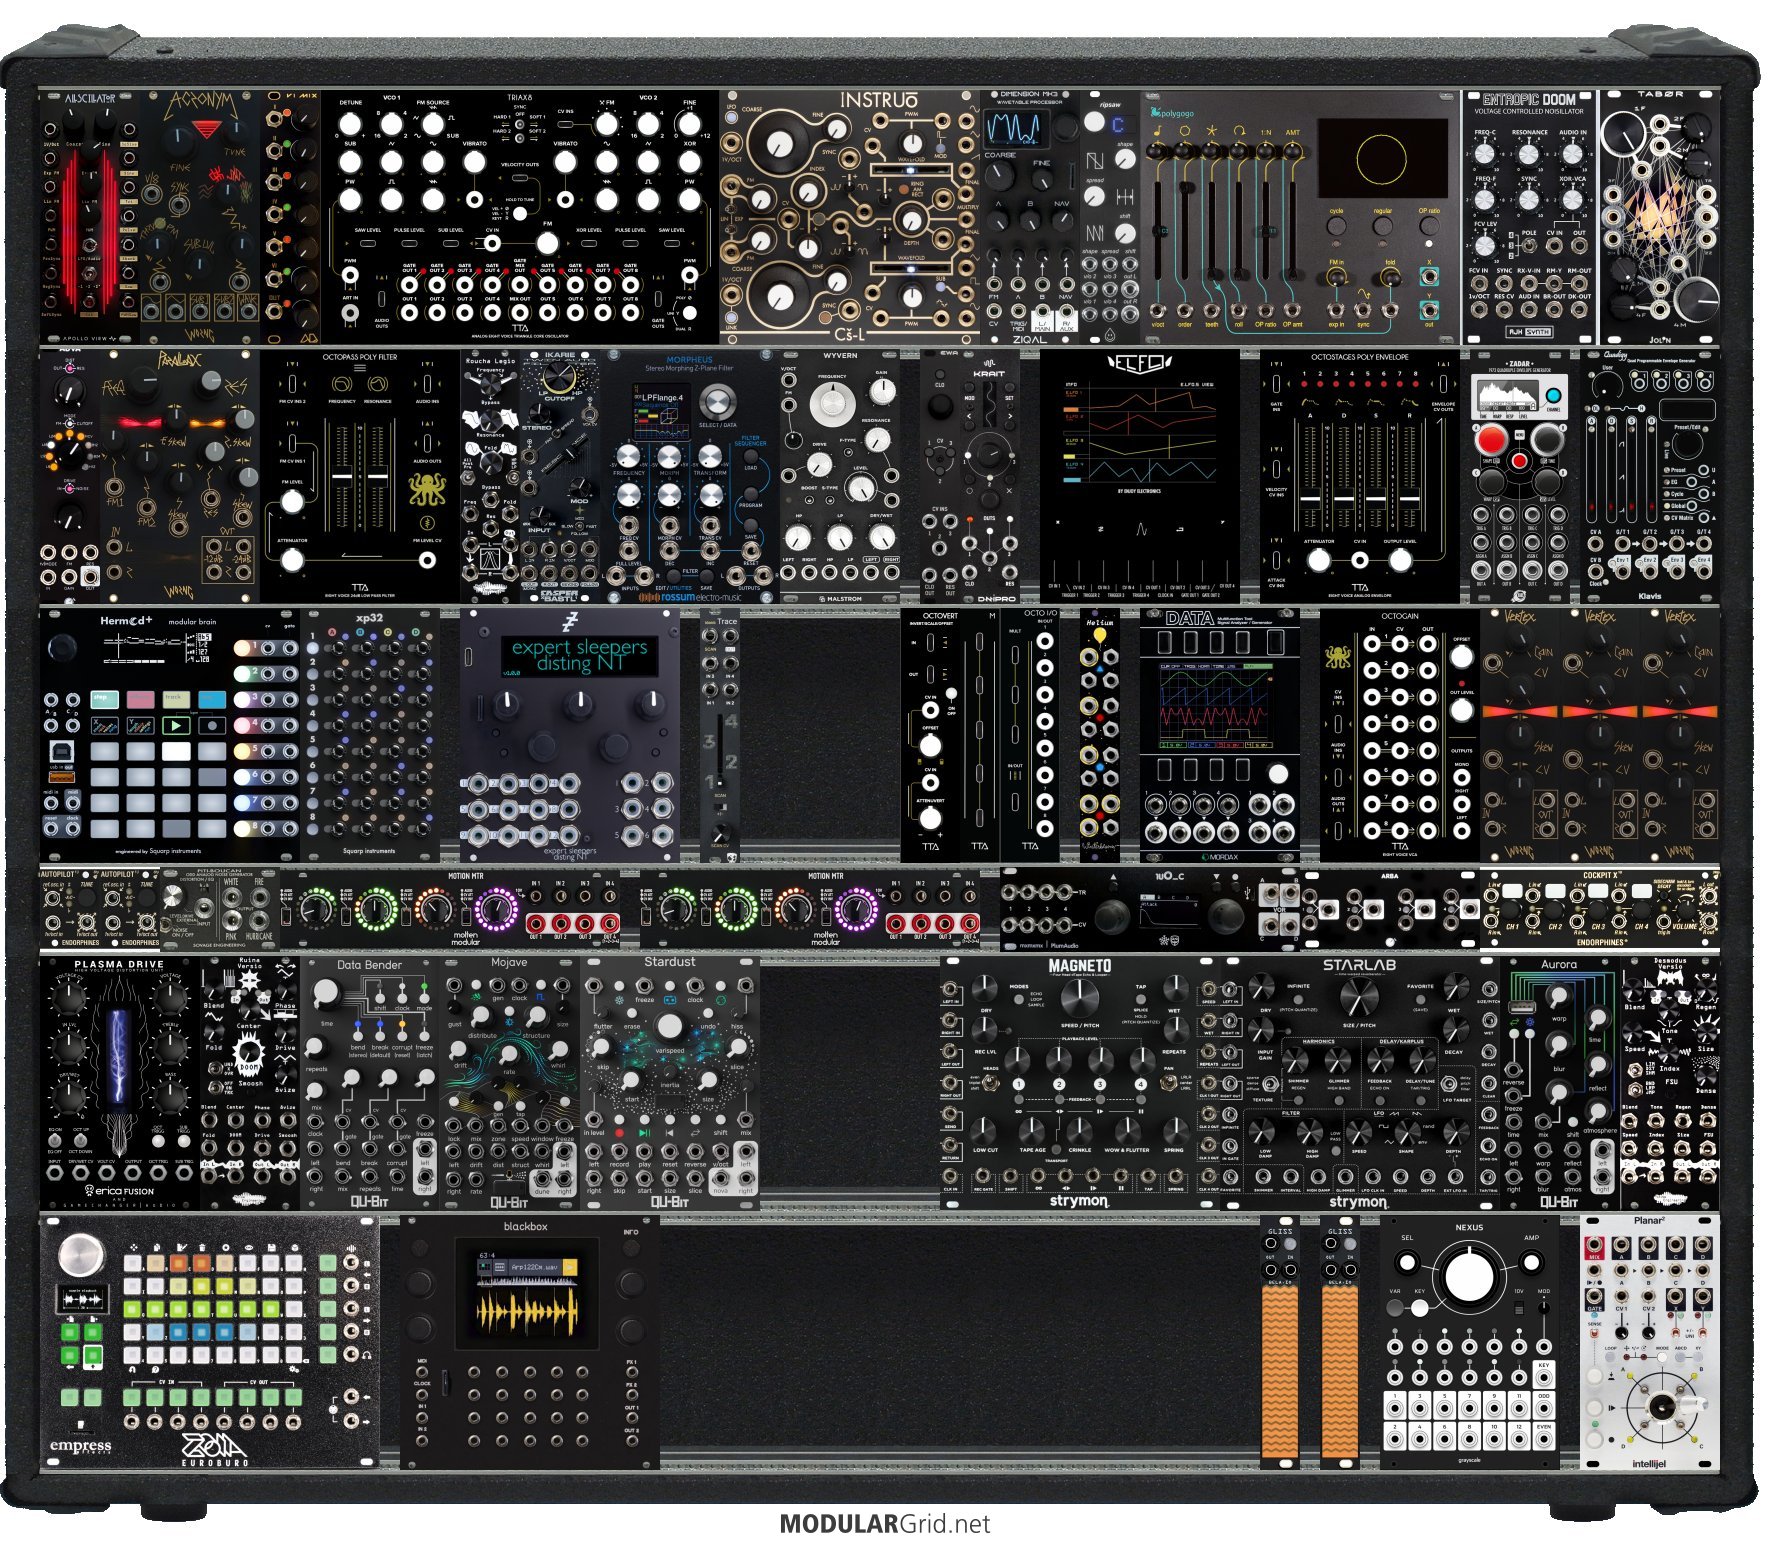The width and height of the screenshot is (1771, 1545).
Task: Click the RESONANCE knob on Entropic Doom
Action: [1528, 155]
